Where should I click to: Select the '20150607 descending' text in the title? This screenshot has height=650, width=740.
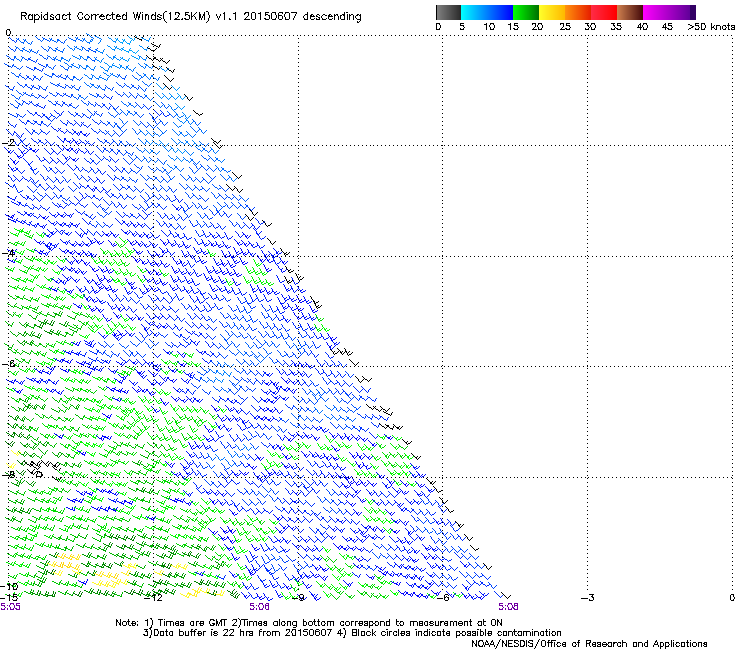pyautogui.click(x=303, y=17)
